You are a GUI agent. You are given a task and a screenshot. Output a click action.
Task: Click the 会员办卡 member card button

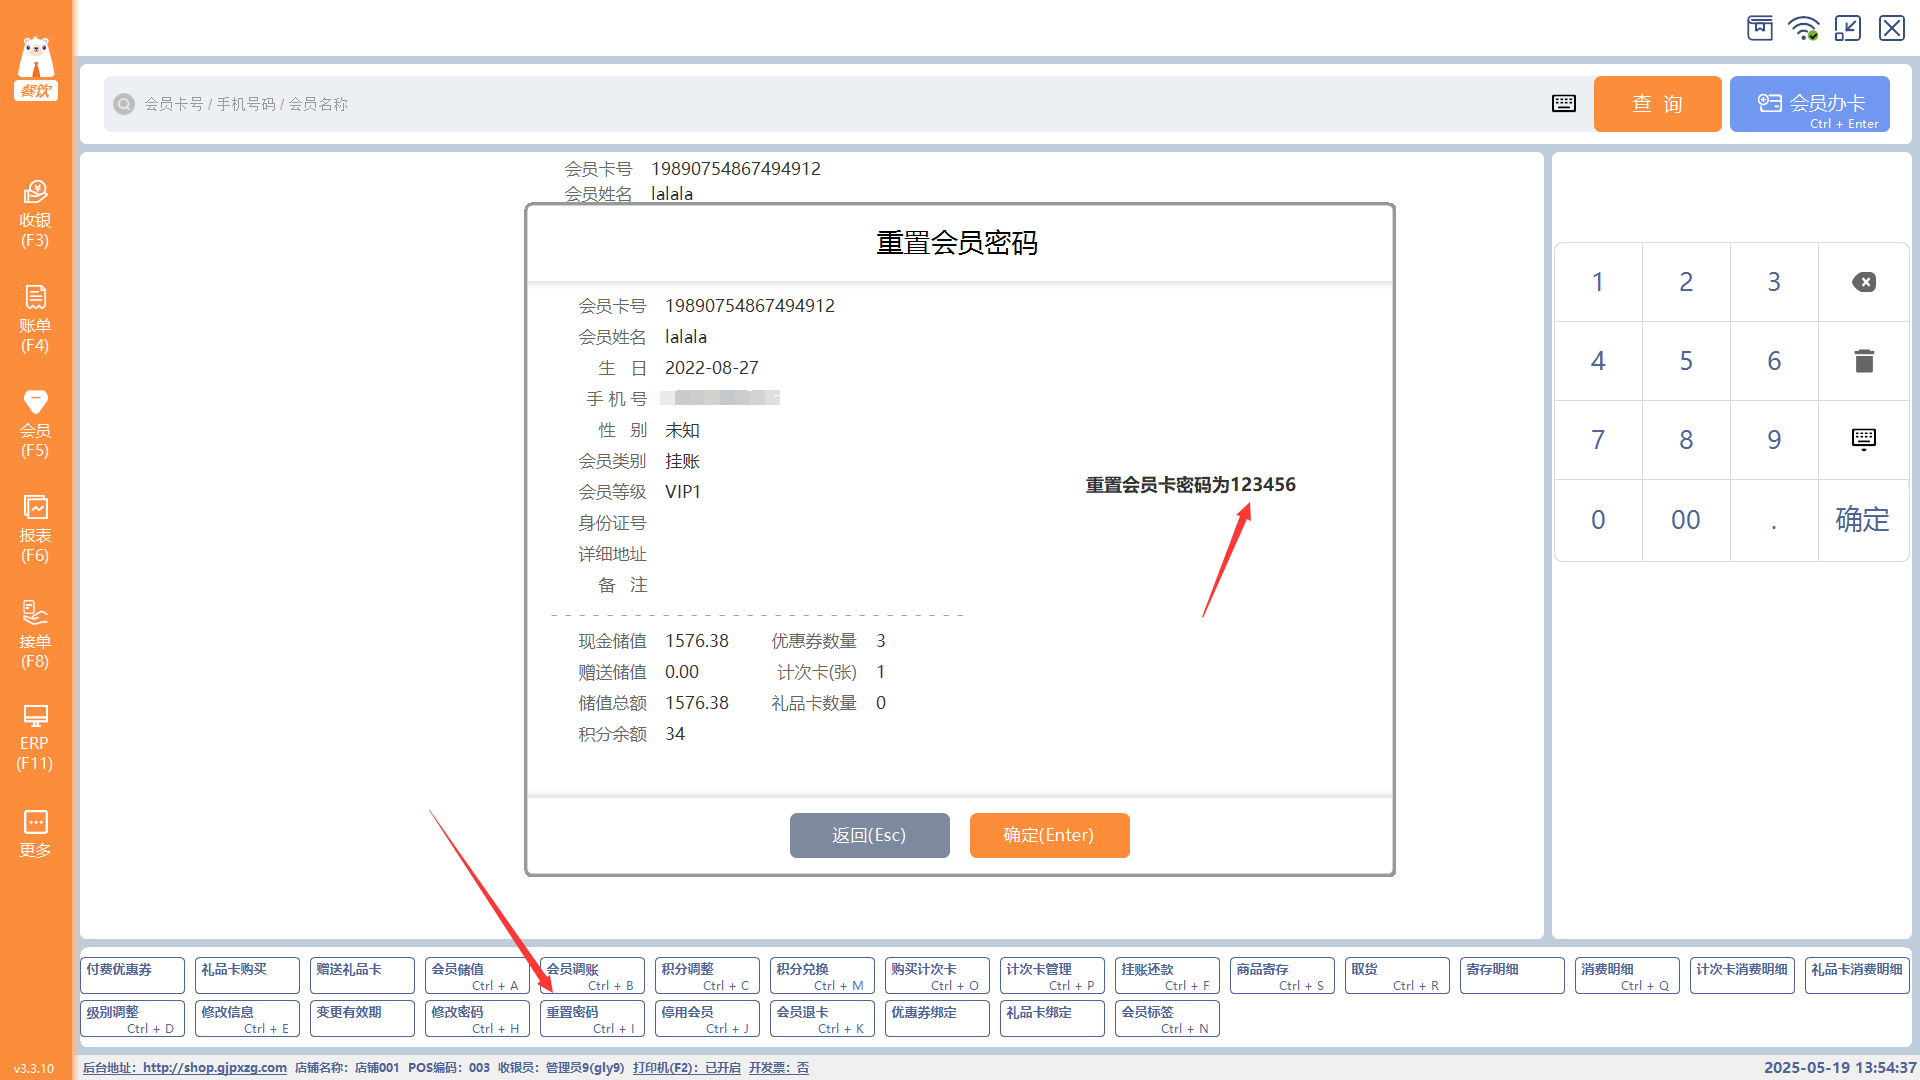click(1809, 104)
